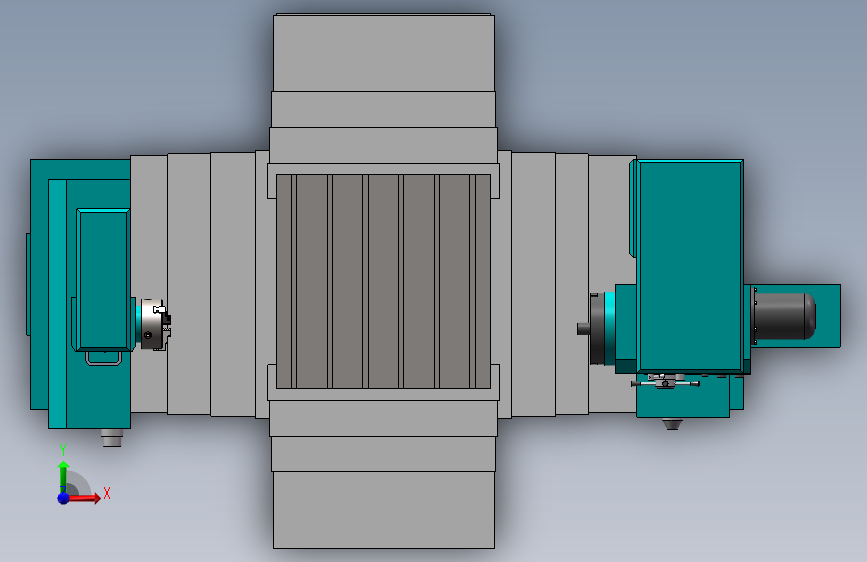The image size is (867, 562).
Task: Click the green Y axis arrow of the triad
Action: (x=63, y=476)
